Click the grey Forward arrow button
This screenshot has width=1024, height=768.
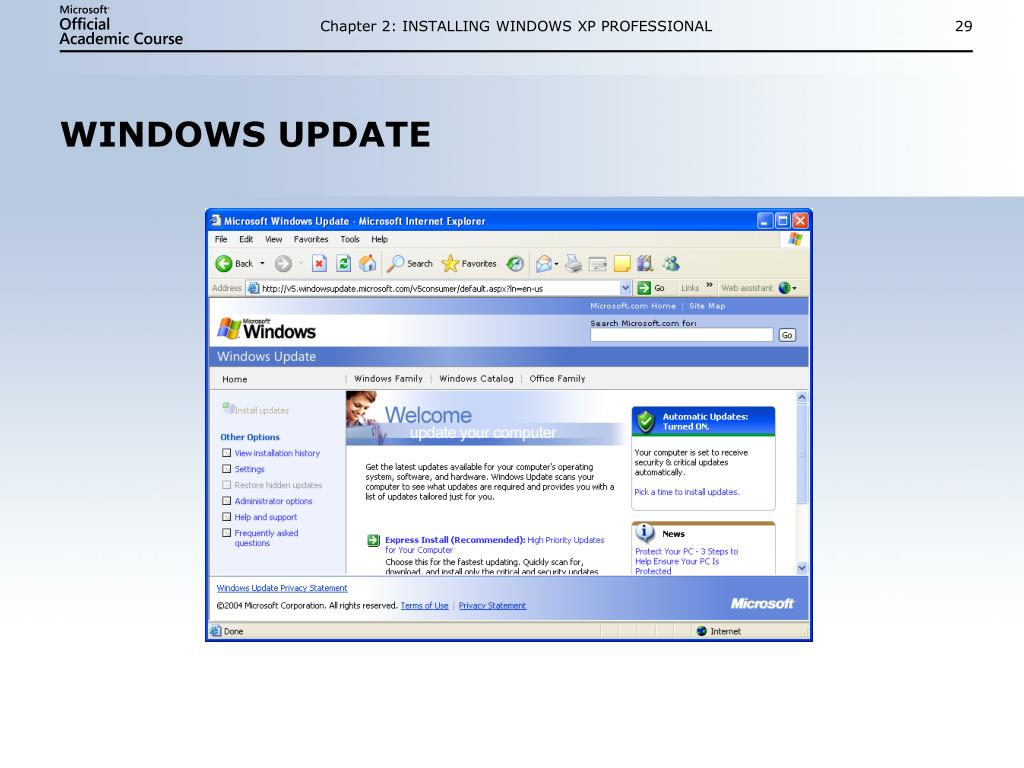(283, 264)
